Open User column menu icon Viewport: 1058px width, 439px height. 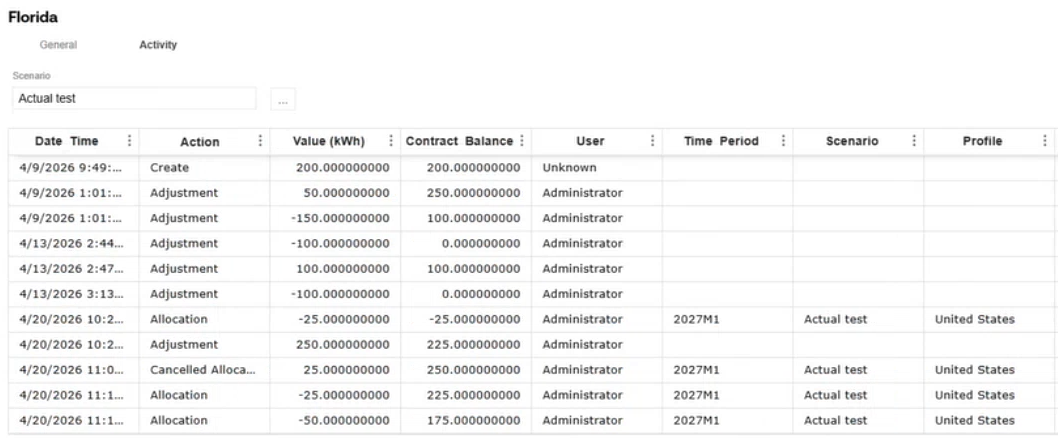pos(652,141)
